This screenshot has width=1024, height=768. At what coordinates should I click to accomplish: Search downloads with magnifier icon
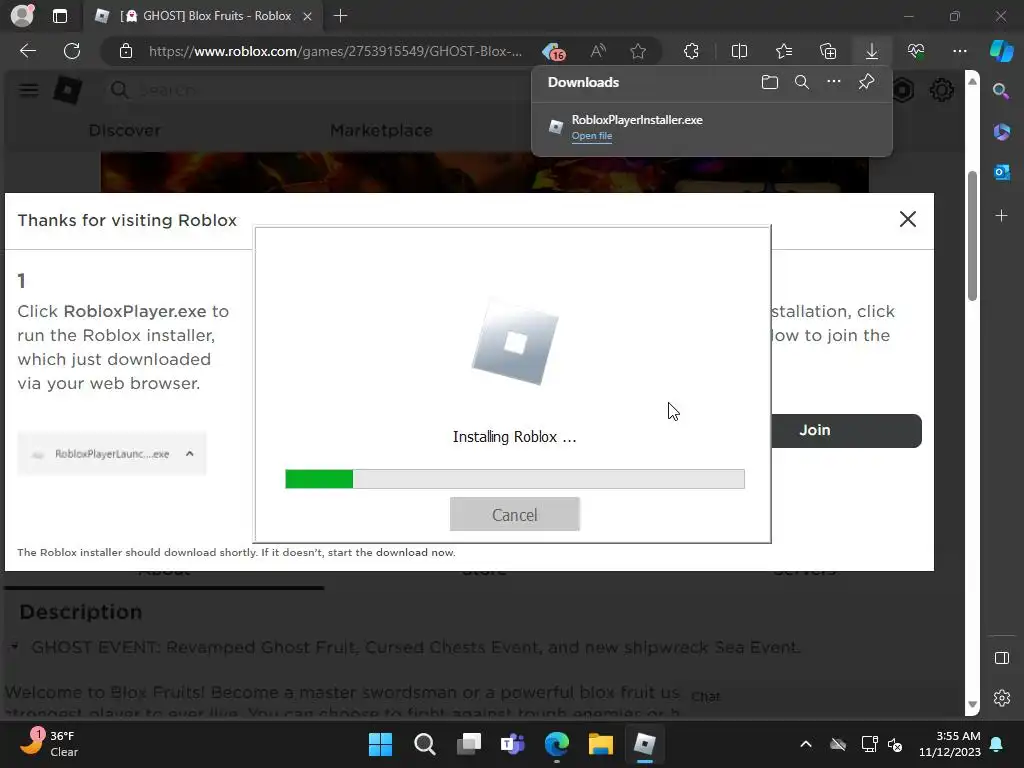pyautogui.click(x=802, y=82)
